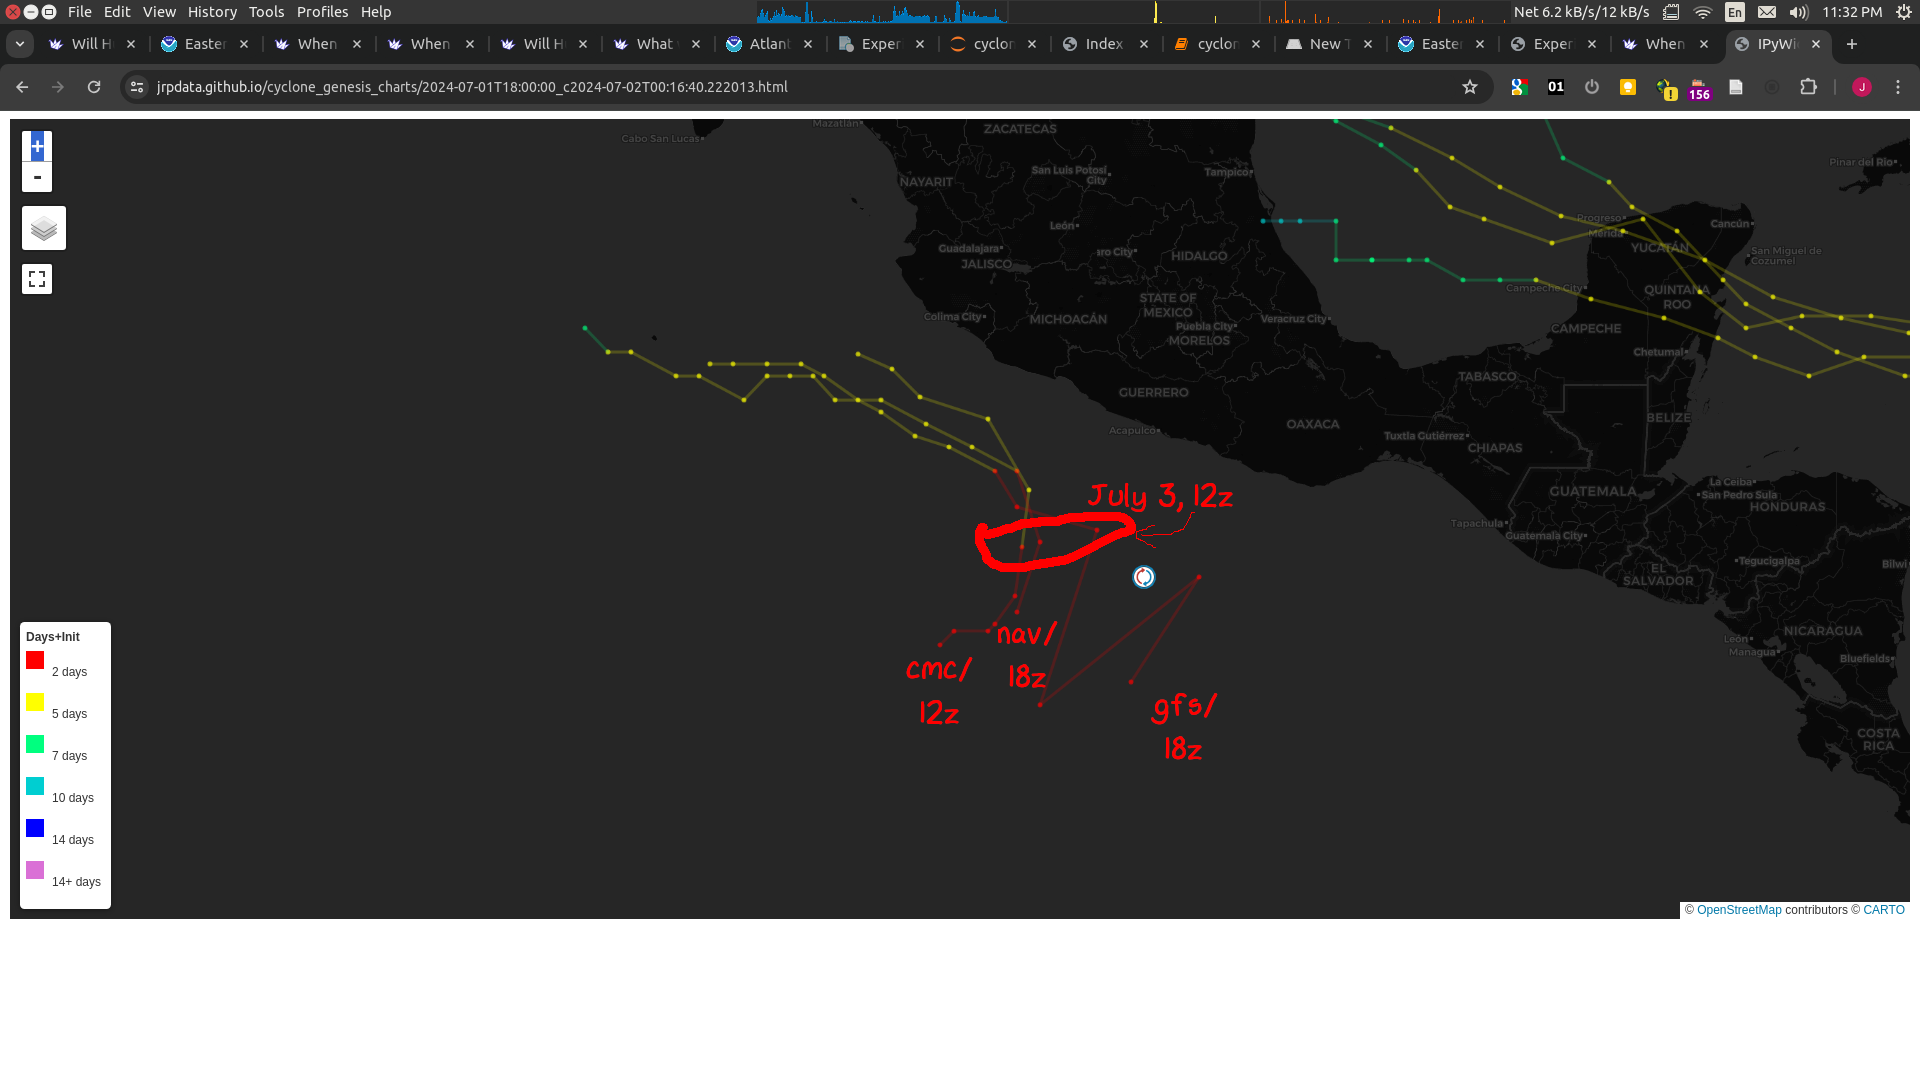Open the History menu
The width and height of the screenshot is (1920, 1080).
click(212, 12)
